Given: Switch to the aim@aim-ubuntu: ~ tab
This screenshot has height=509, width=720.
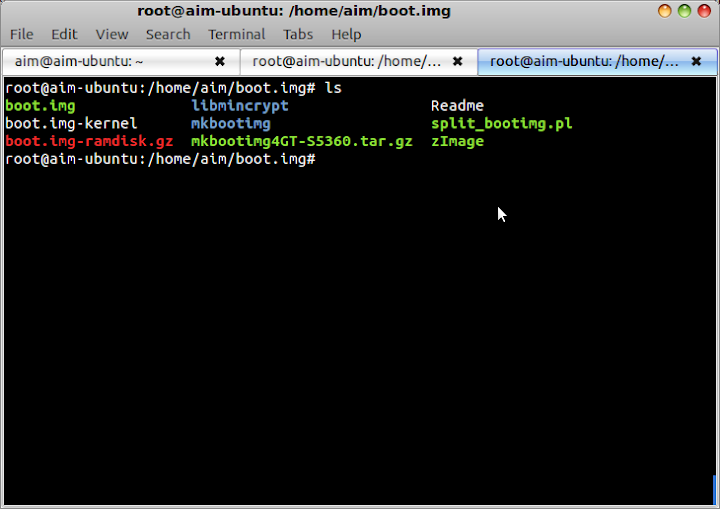Looking at the screenshot, I should coord(100,61).
